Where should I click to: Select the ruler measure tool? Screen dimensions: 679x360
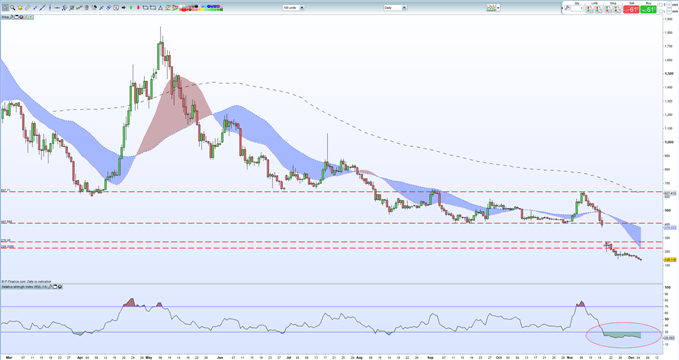[x=28, y=7]
